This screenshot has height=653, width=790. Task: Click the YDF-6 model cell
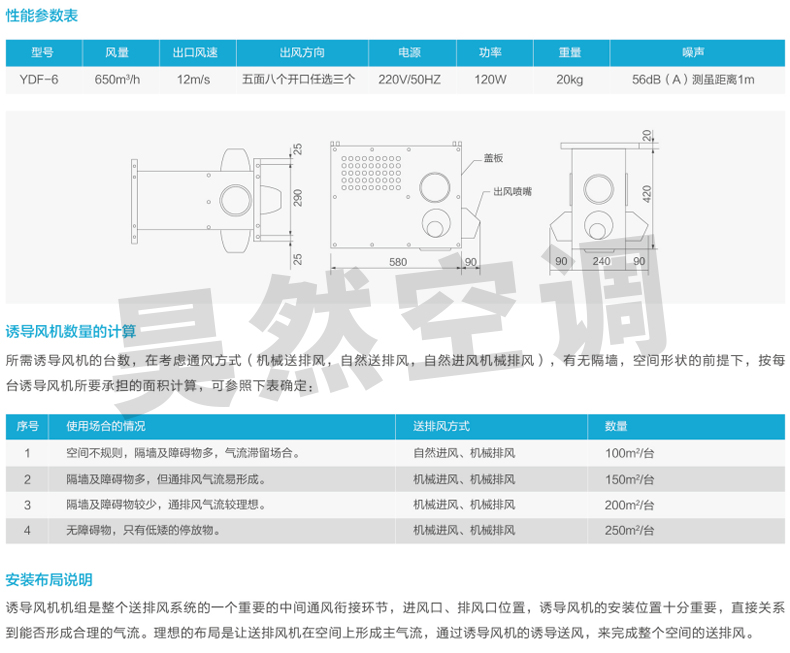pos(41,78)
